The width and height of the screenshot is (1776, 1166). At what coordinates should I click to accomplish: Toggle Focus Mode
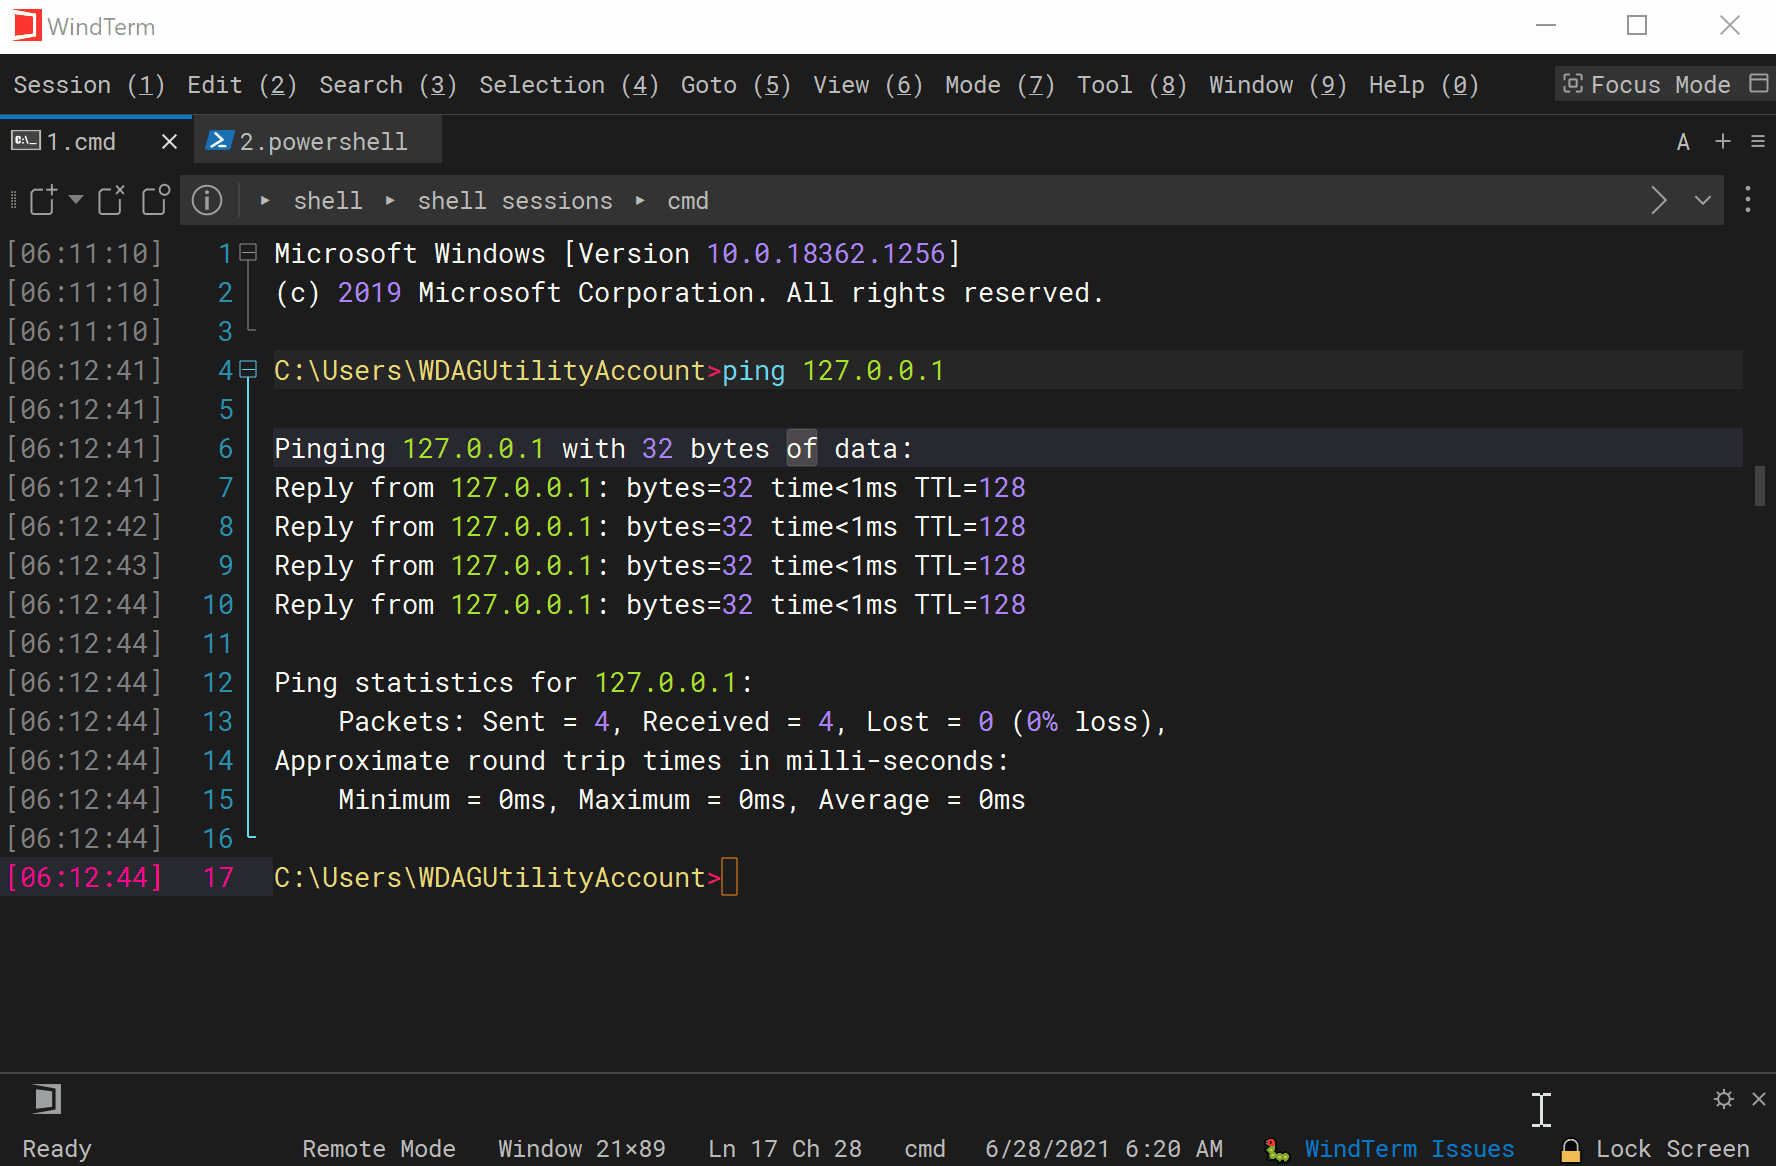1647,85
